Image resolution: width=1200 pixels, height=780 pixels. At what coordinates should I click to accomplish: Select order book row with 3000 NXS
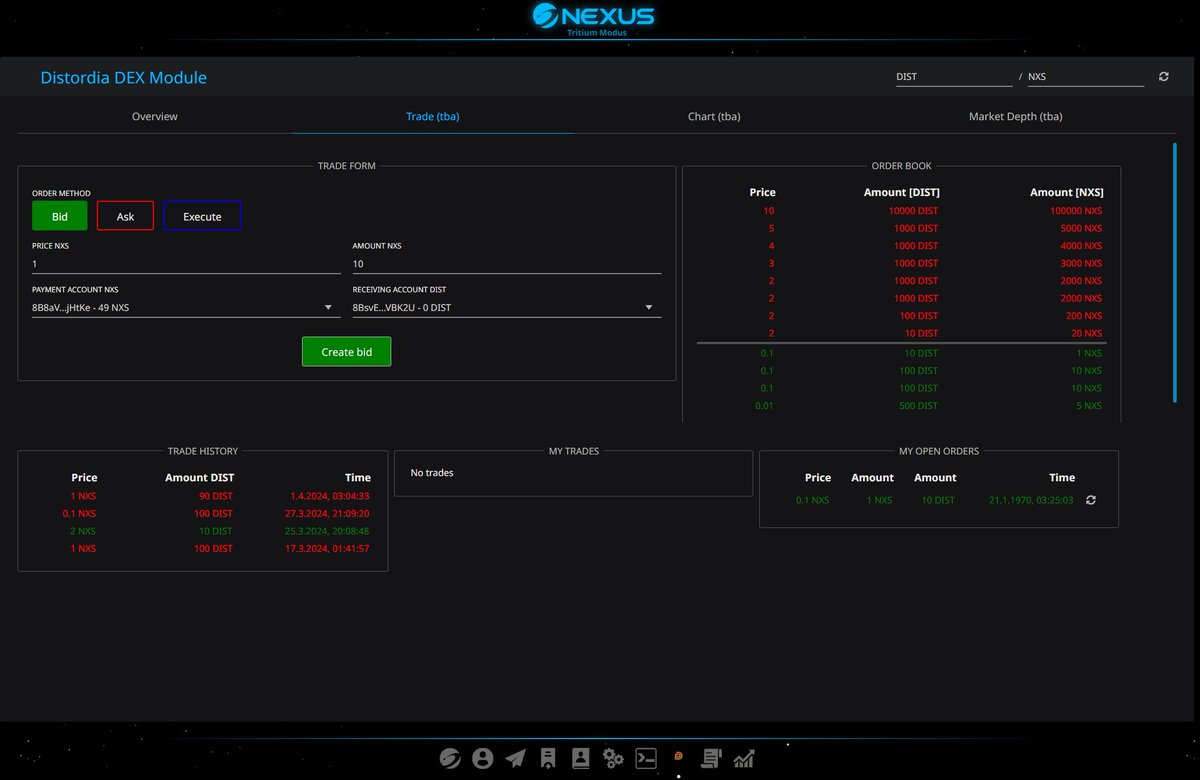click(900, 263)
